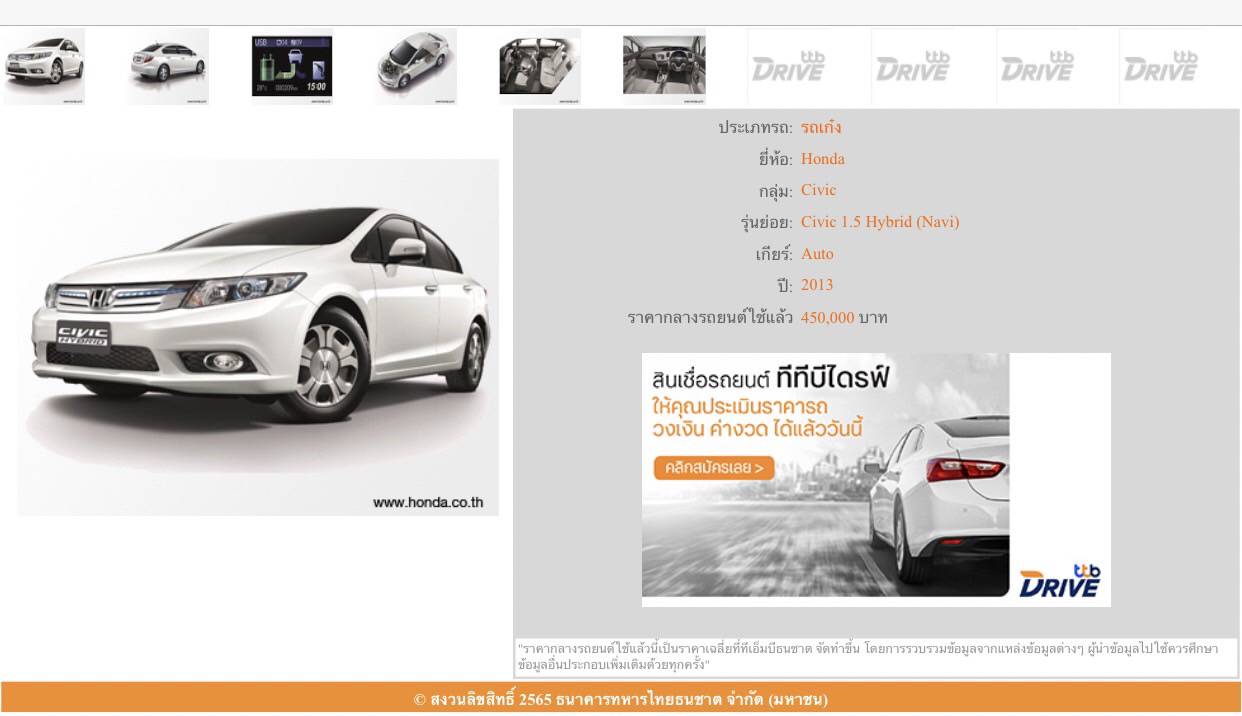
Task: Click the รุ่นย่อย label
Action: [768, 222]
